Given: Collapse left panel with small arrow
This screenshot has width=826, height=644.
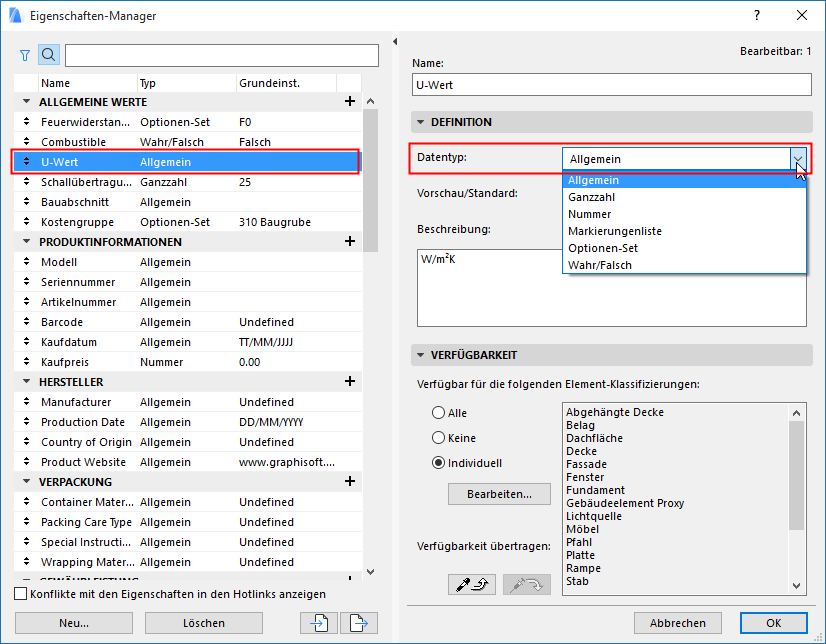Looking at the screenshot, I should pyautogui.click(x=395, y=42).
